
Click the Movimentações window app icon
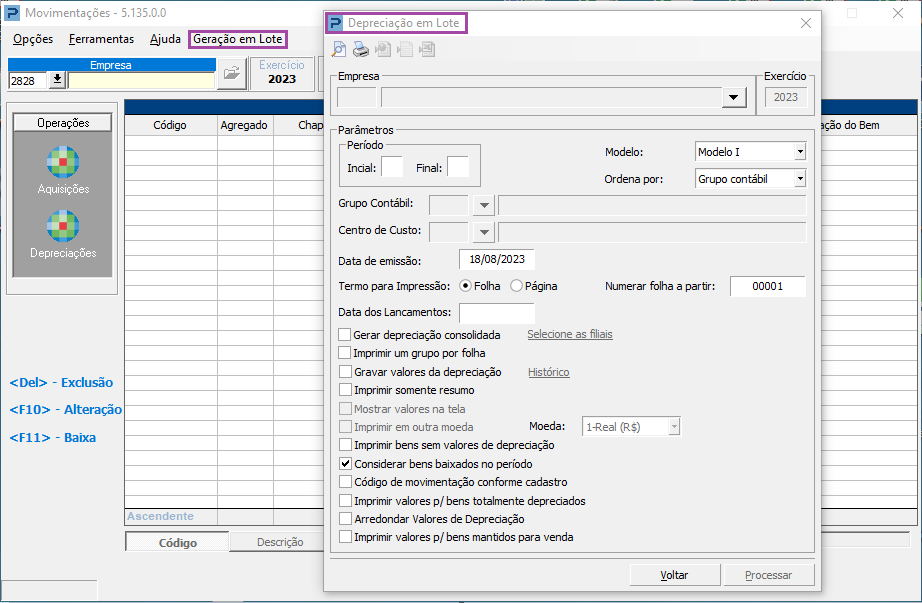12,13
